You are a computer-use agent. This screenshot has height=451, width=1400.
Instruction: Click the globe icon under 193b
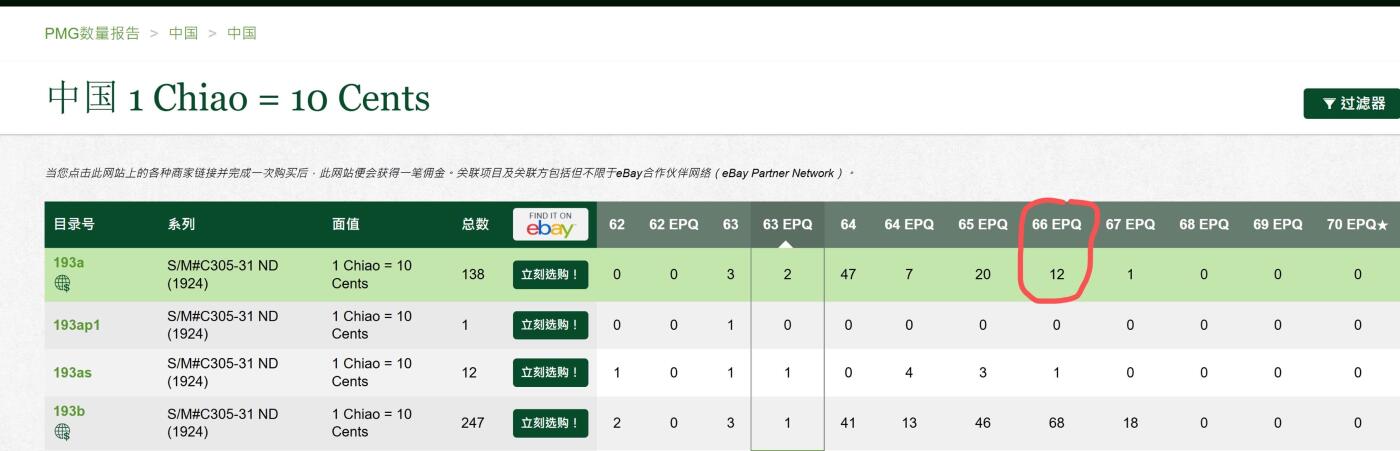[x=62, y=432]
